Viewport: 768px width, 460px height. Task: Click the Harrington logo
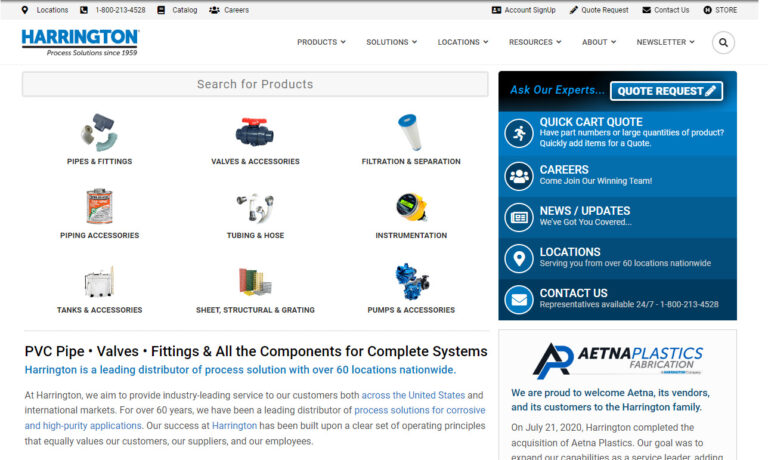pos(80,43)
